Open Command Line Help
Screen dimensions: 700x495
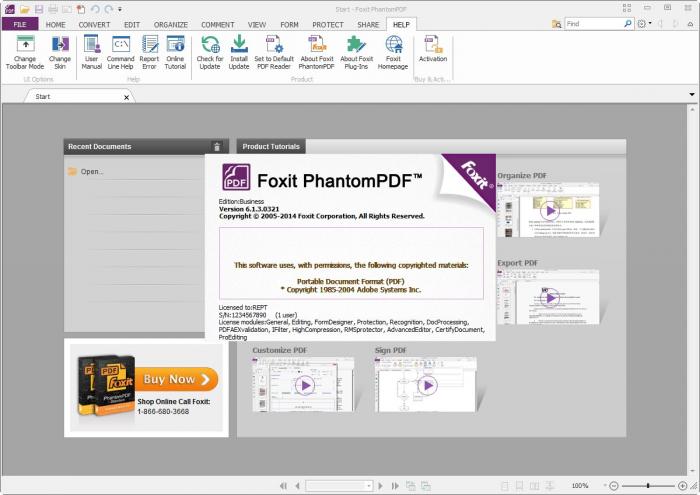click(121, 53)
